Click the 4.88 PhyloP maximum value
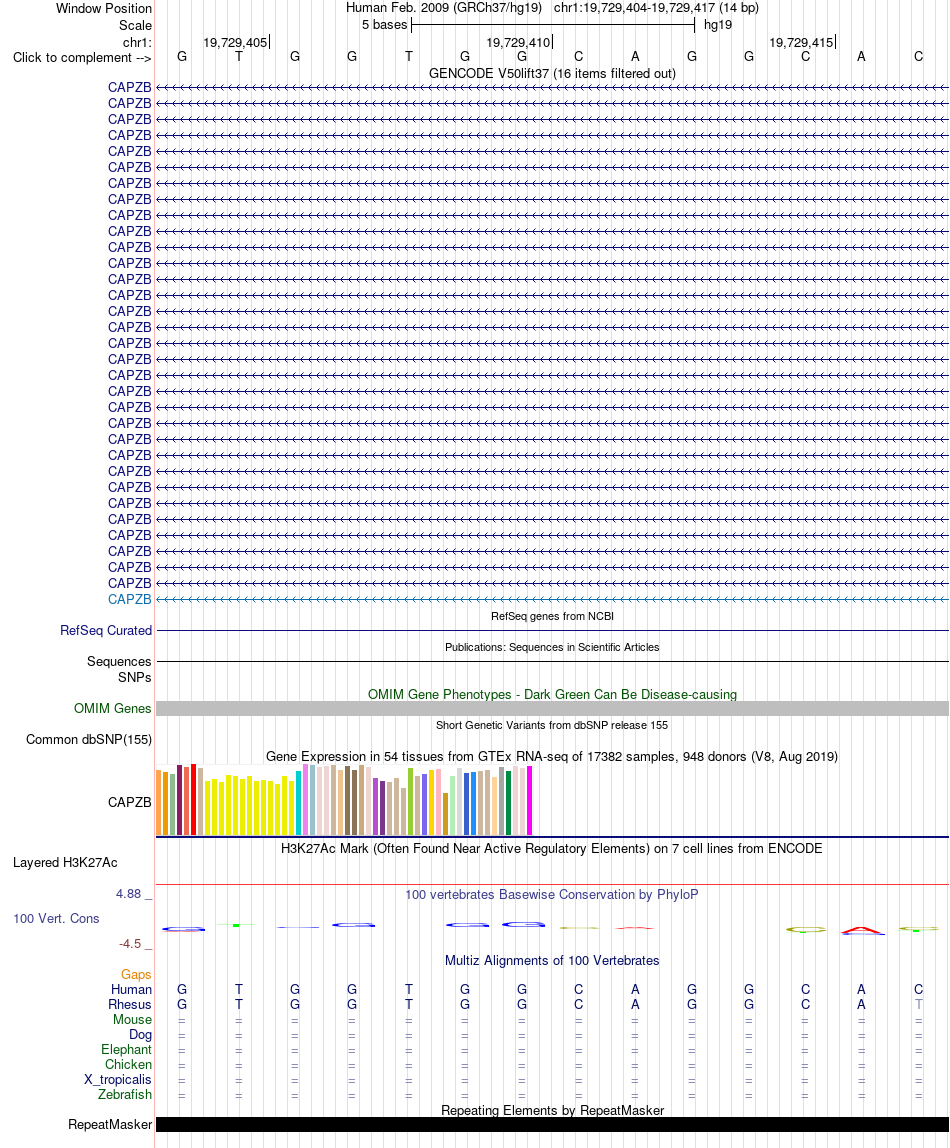950x1148 pixels. click(129, 894)
